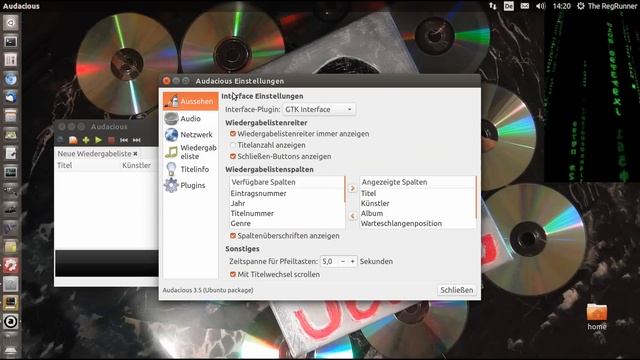Click the 14:20 clock in top panel
Screen dimensions: 640x360
pos(562,6)
